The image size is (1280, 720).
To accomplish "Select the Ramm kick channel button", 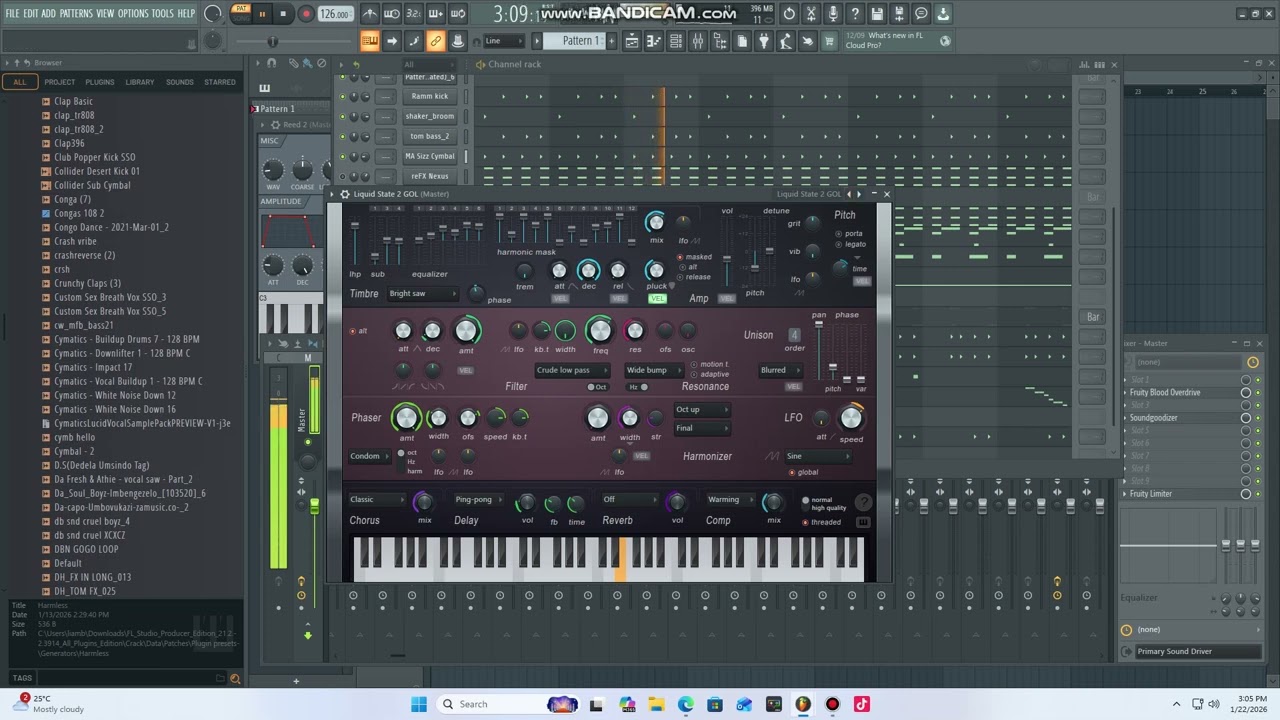I will coord(429,96).
